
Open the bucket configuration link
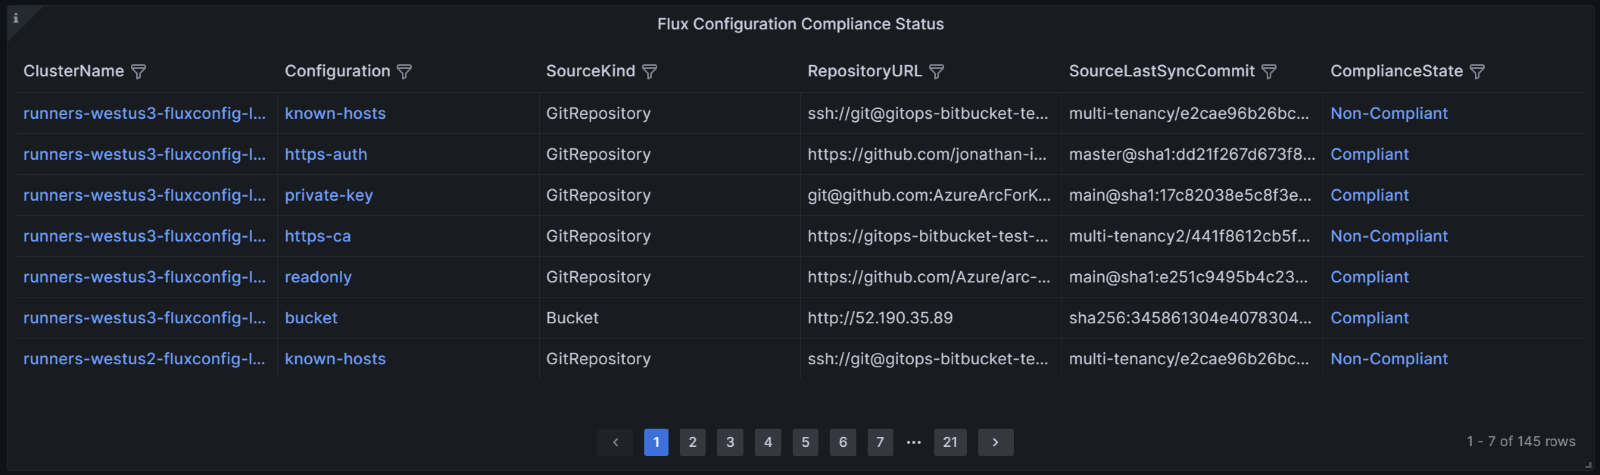[x=311, y=318]
